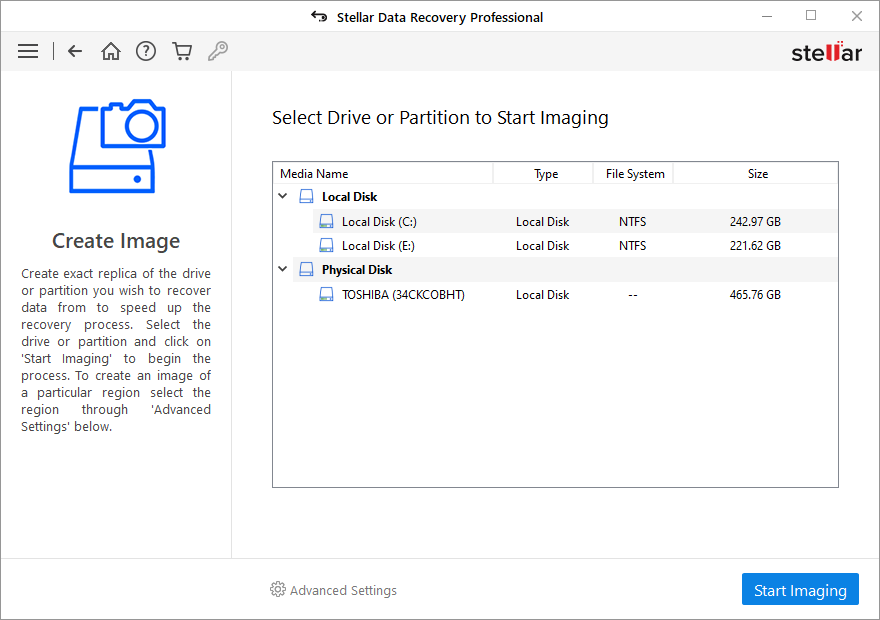Click the activation key icon
This screenshot has height=620, width=880.
click(218, 52)
